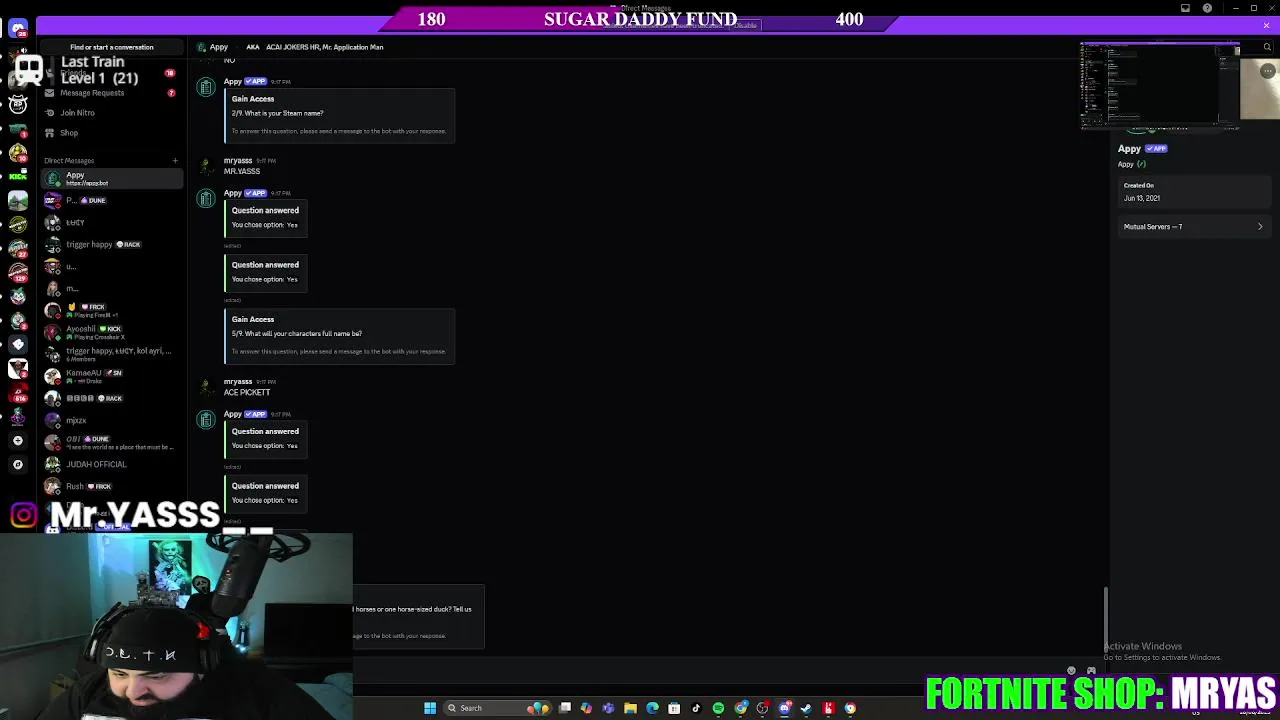This screenshot has width=1280, height=720.
Task: Open the Shop page
Action: (110, 133)
